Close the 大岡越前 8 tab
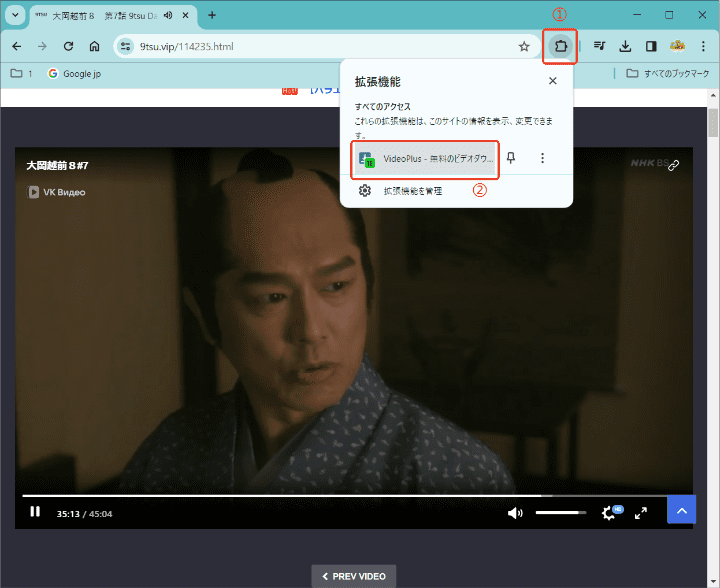Image resolution: width=720 pixels, height=588 pixels. [186, 16]
